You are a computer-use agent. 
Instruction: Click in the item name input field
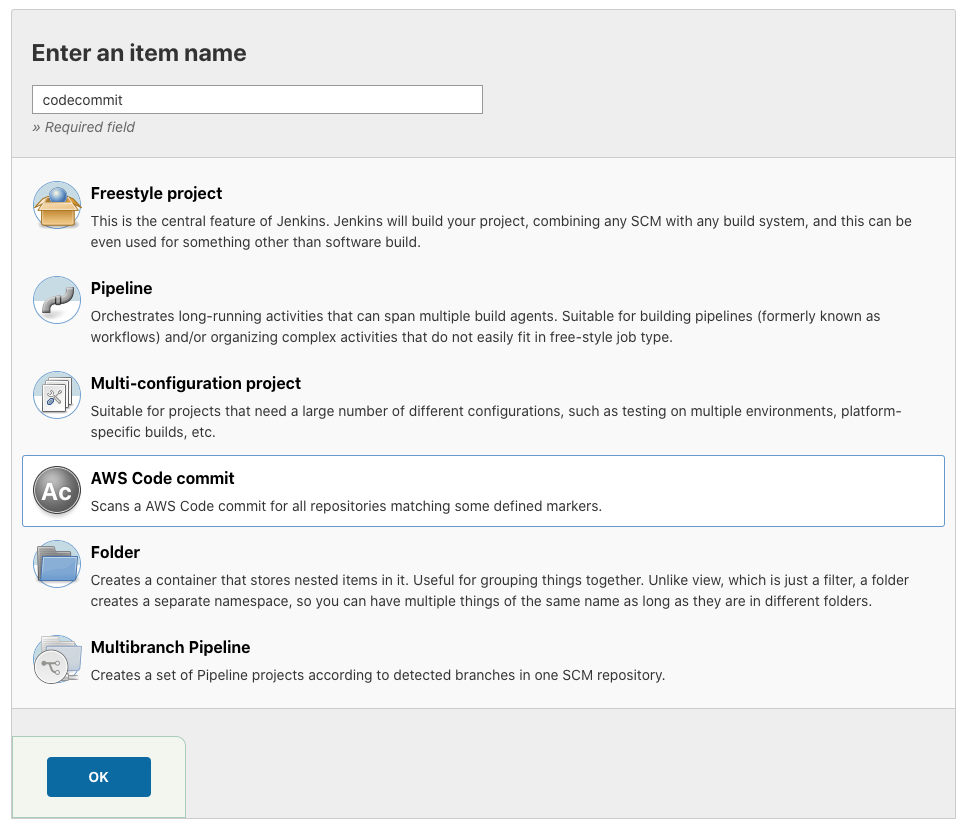(257, 100)
